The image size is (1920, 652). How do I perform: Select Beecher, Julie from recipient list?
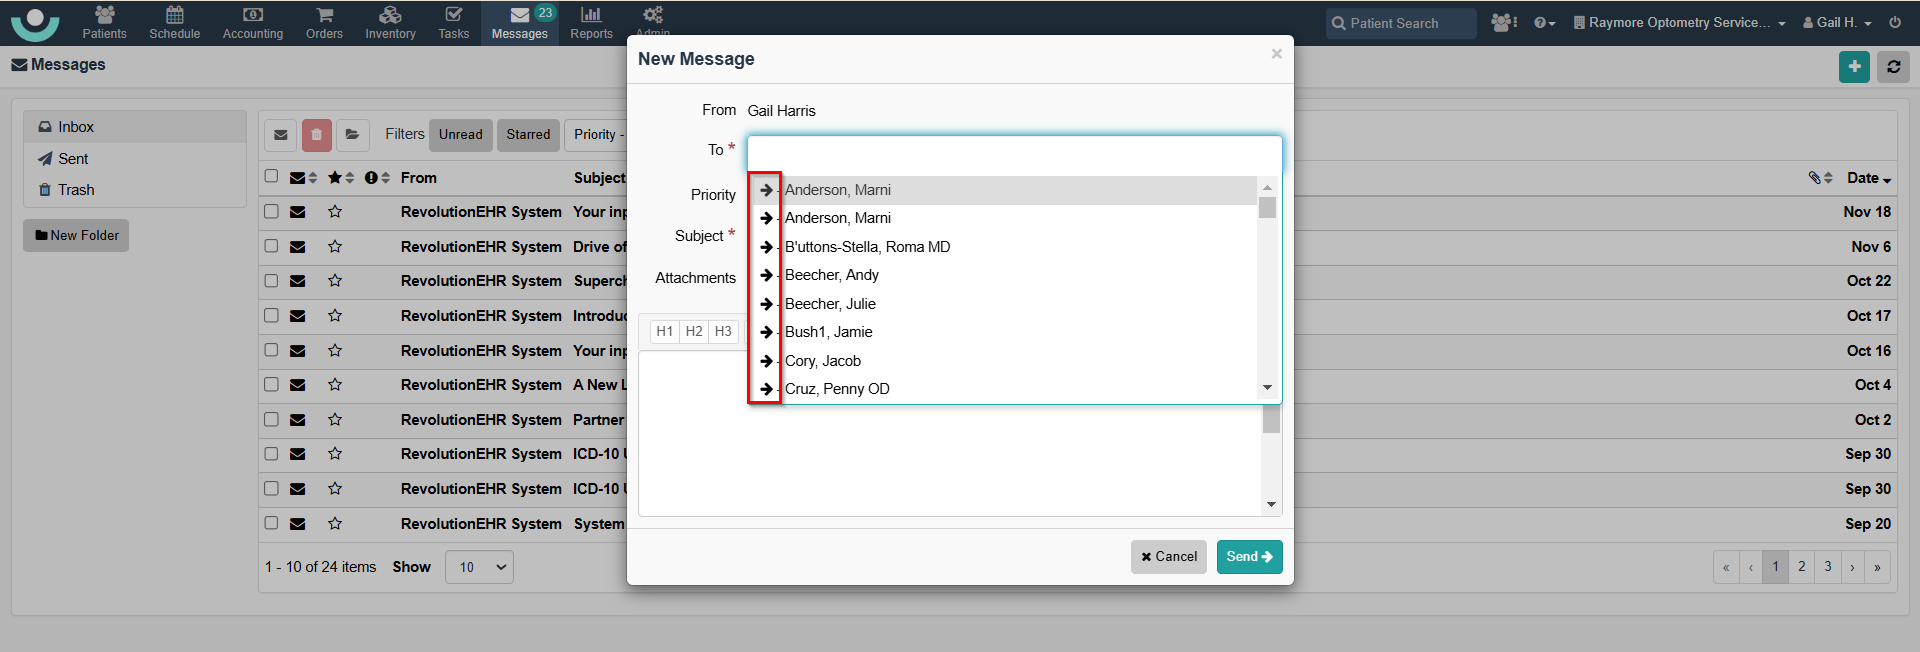point(830,304)
